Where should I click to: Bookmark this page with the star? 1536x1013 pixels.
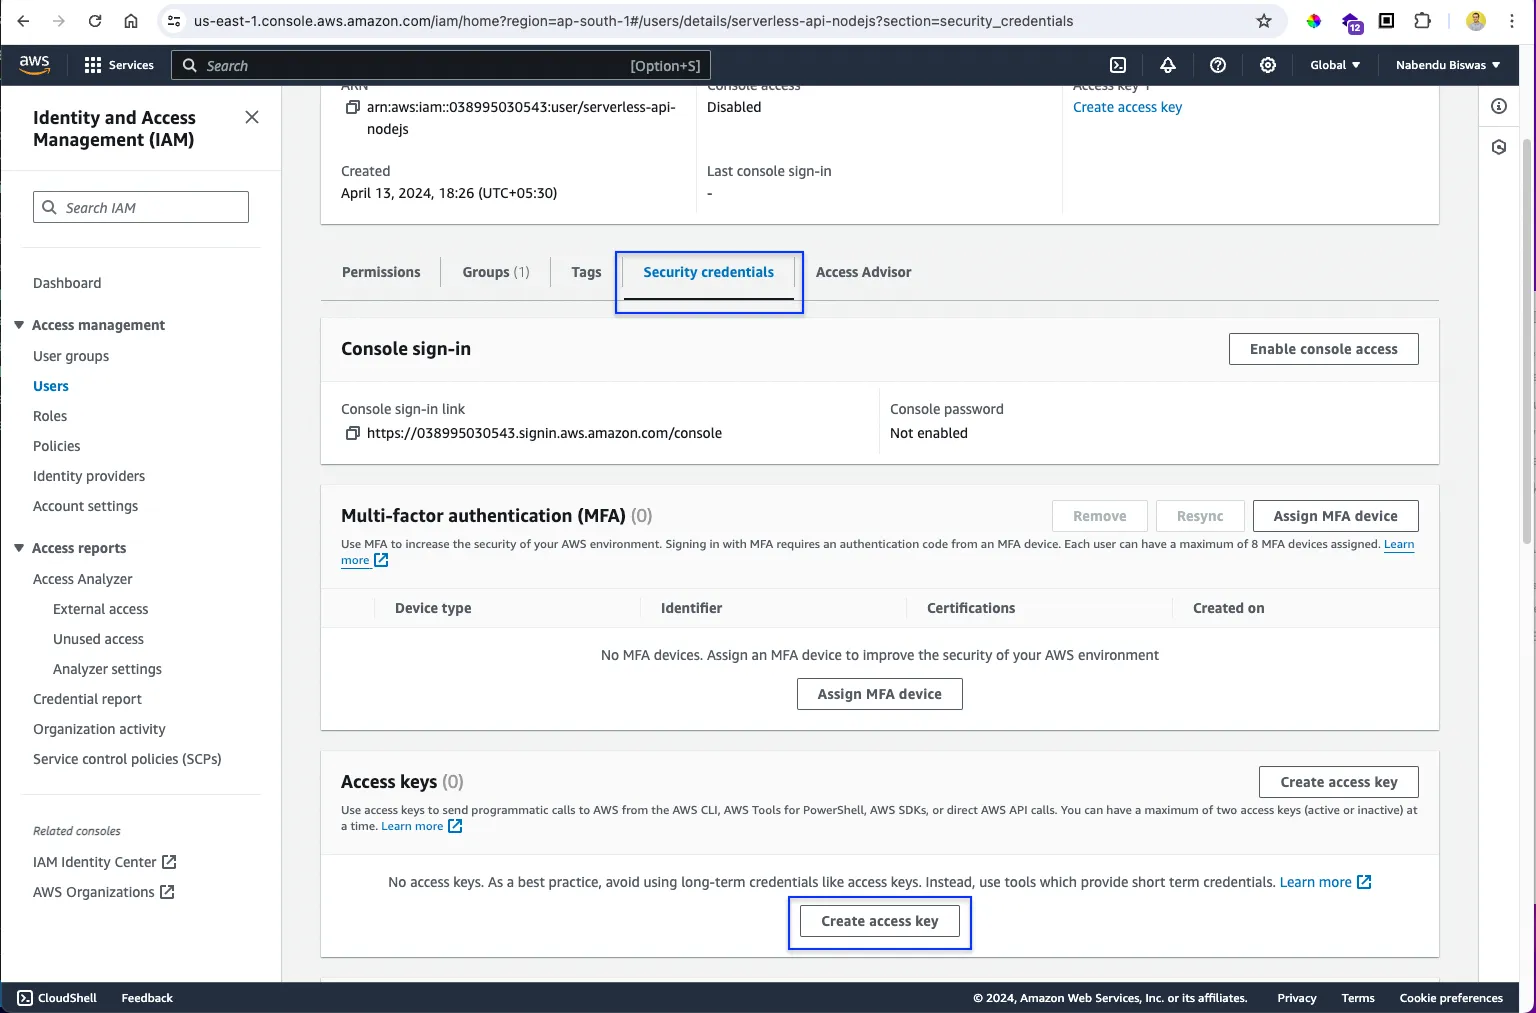click(x=1264, y=21)
